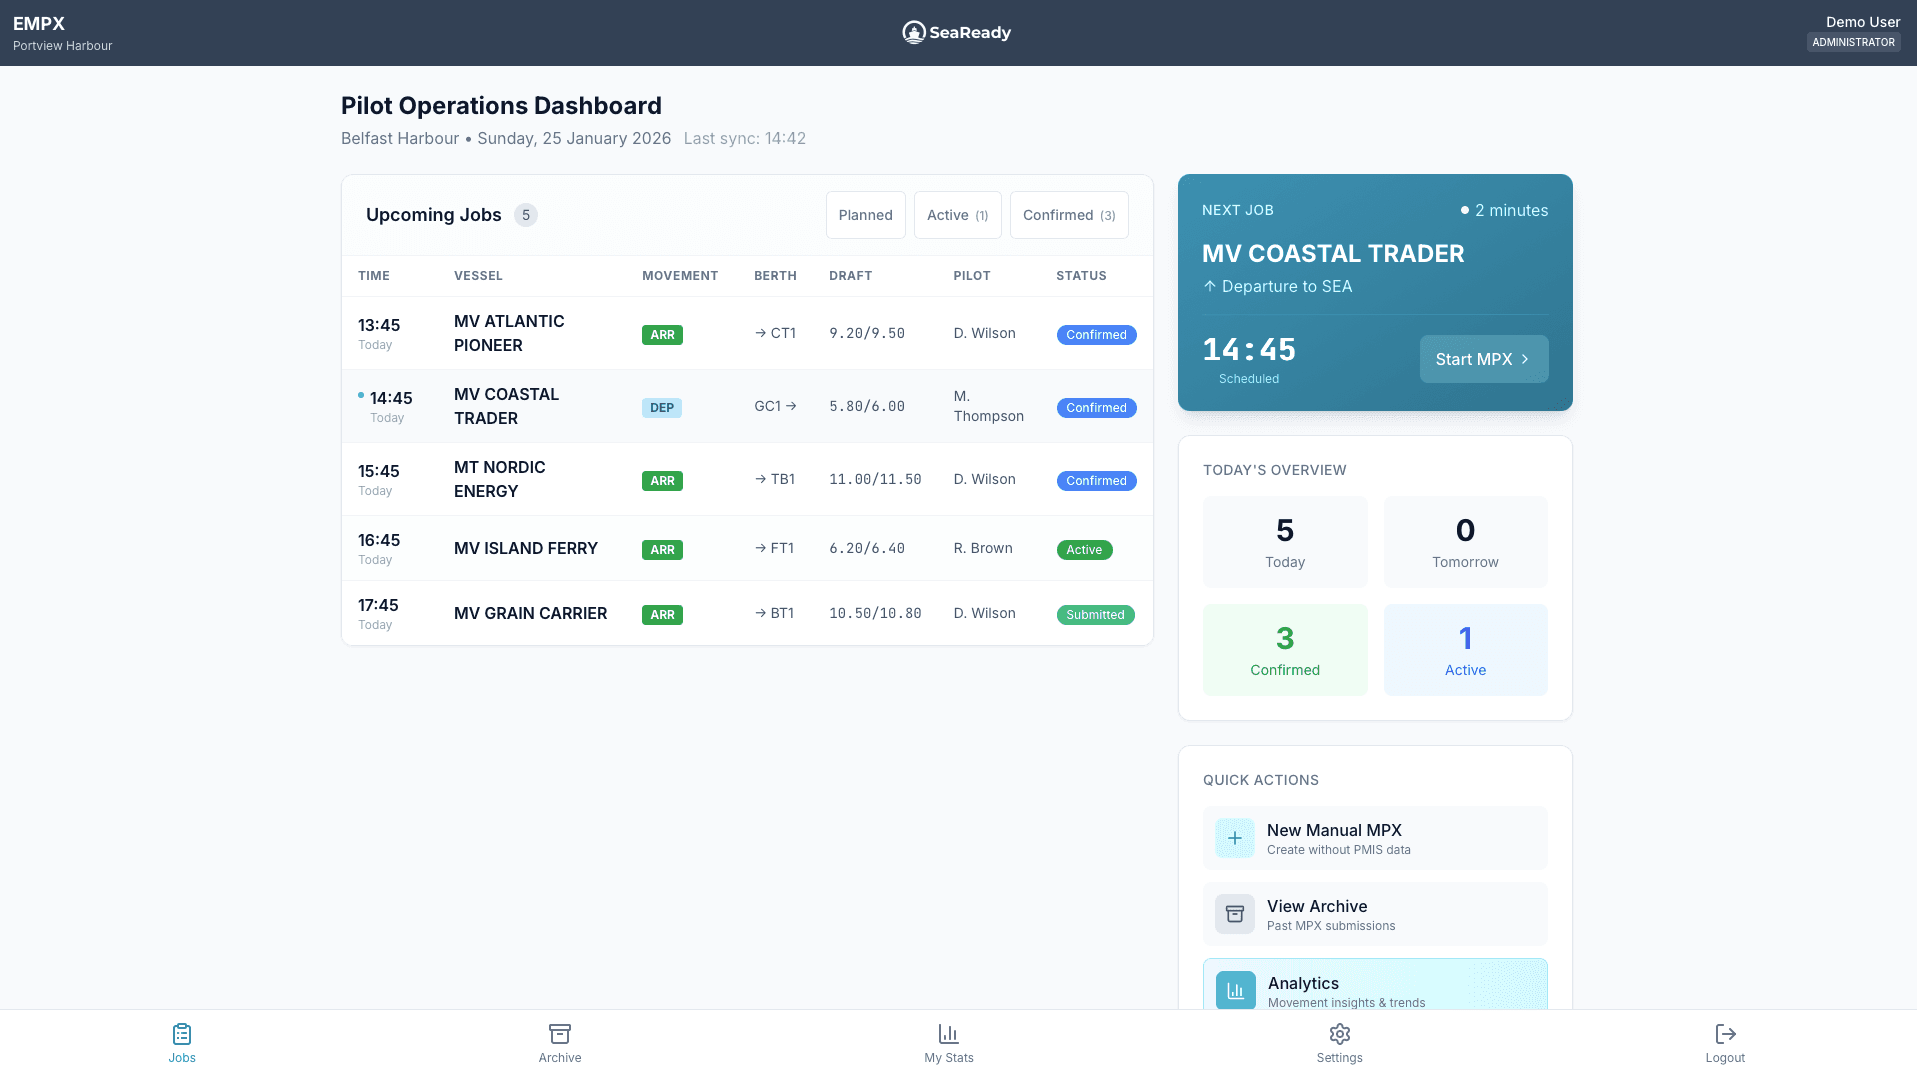
Task: Select the Settings tab in bottom bar
Action: (1339, 1045)
